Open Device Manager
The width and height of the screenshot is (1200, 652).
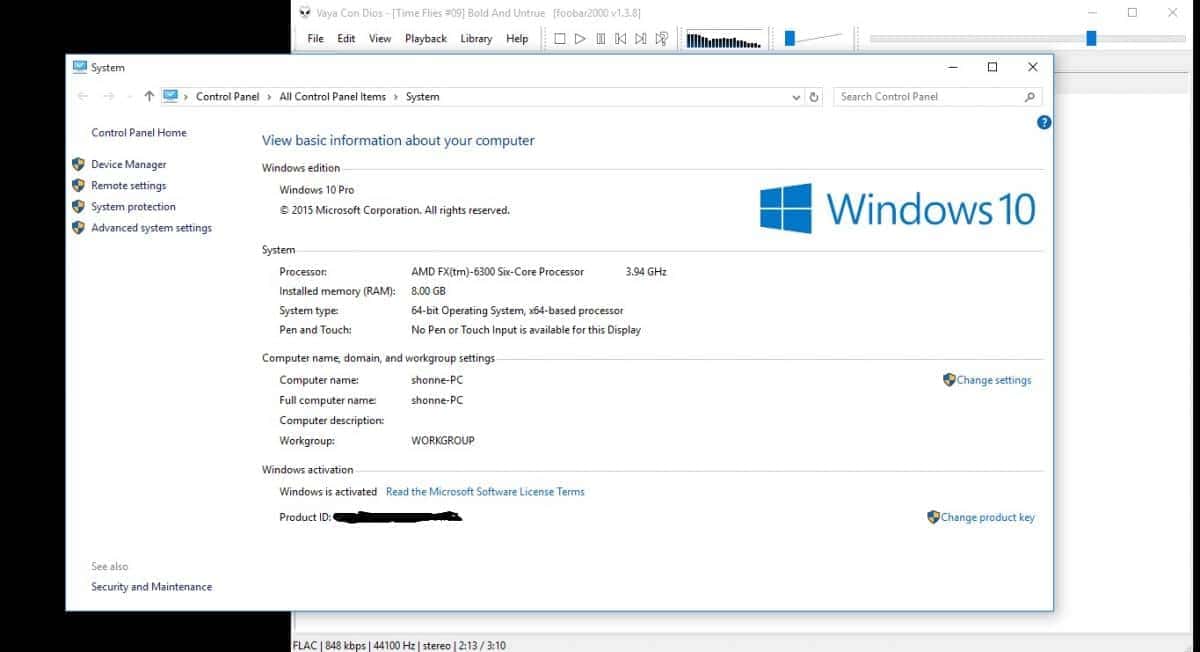(129, 165)
